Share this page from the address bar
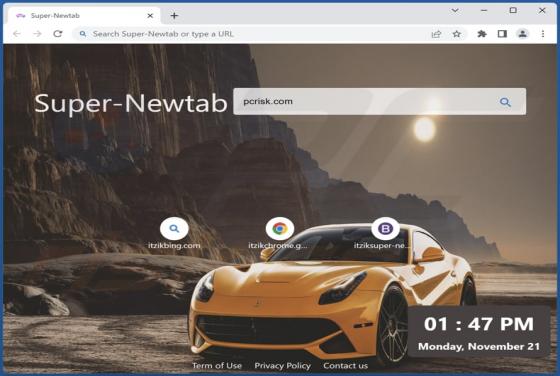560x376 pixels. [x=436, y=34]
